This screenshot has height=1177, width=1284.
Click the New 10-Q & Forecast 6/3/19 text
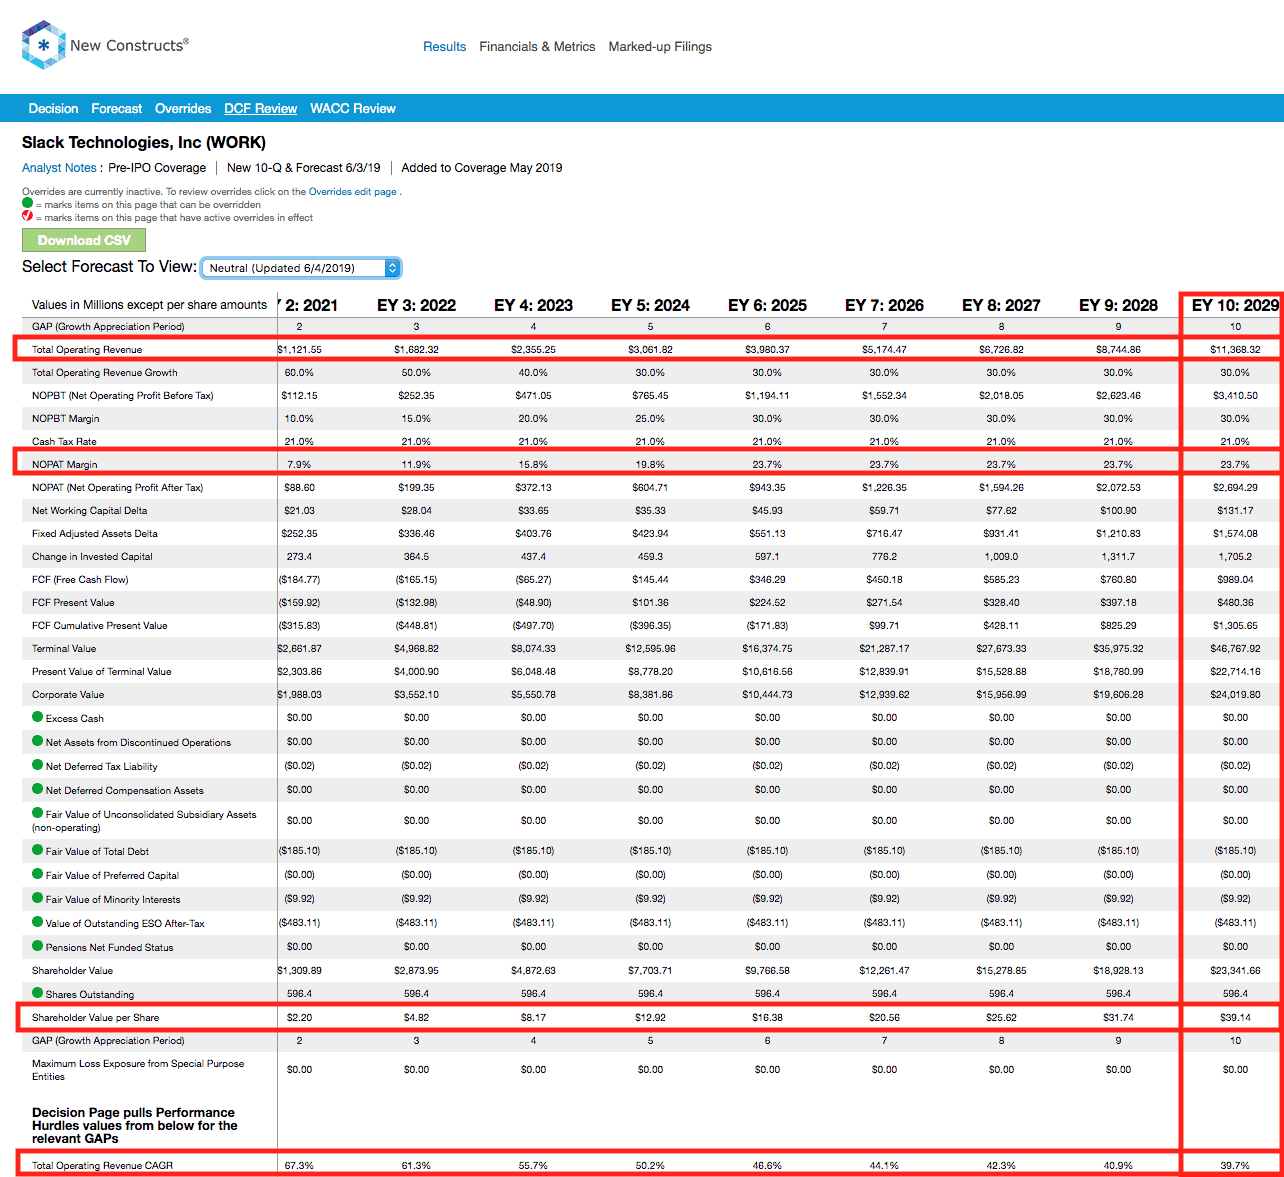(x=304, y=168)
